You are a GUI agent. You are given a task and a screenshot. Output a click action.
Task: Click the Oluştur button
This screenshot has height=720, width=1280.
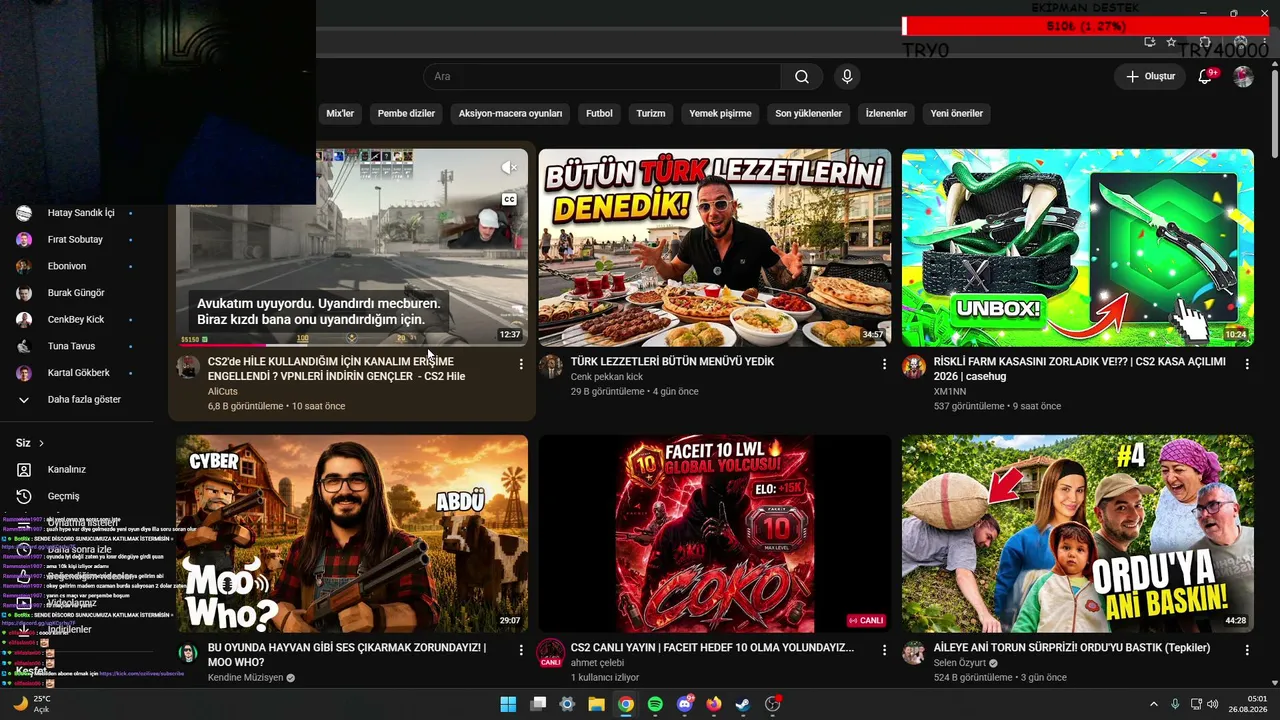tap(1150, 77)
